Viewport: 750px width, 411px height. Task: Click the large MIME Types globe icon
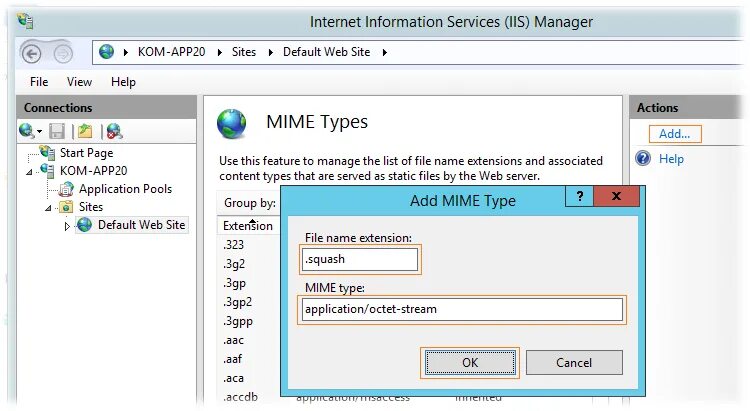232,123
